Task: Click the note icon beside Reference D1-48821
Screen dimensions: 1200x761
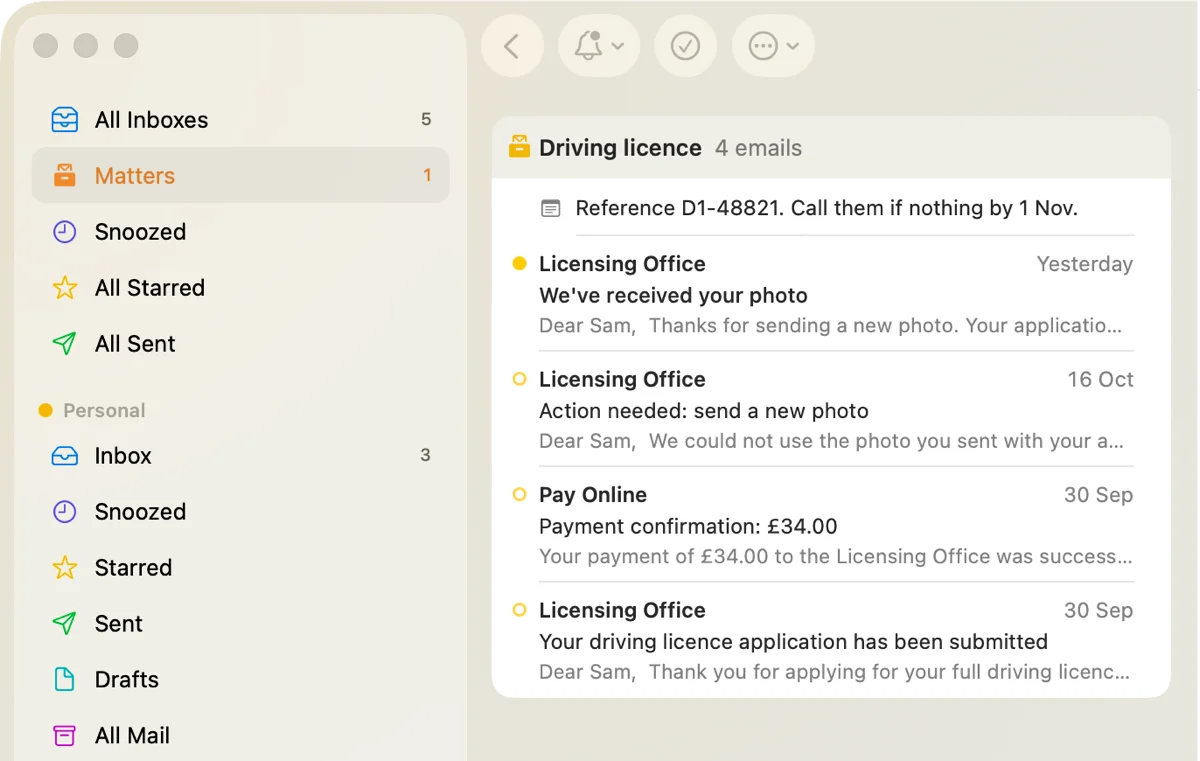Action: click(x=550, y=208)
